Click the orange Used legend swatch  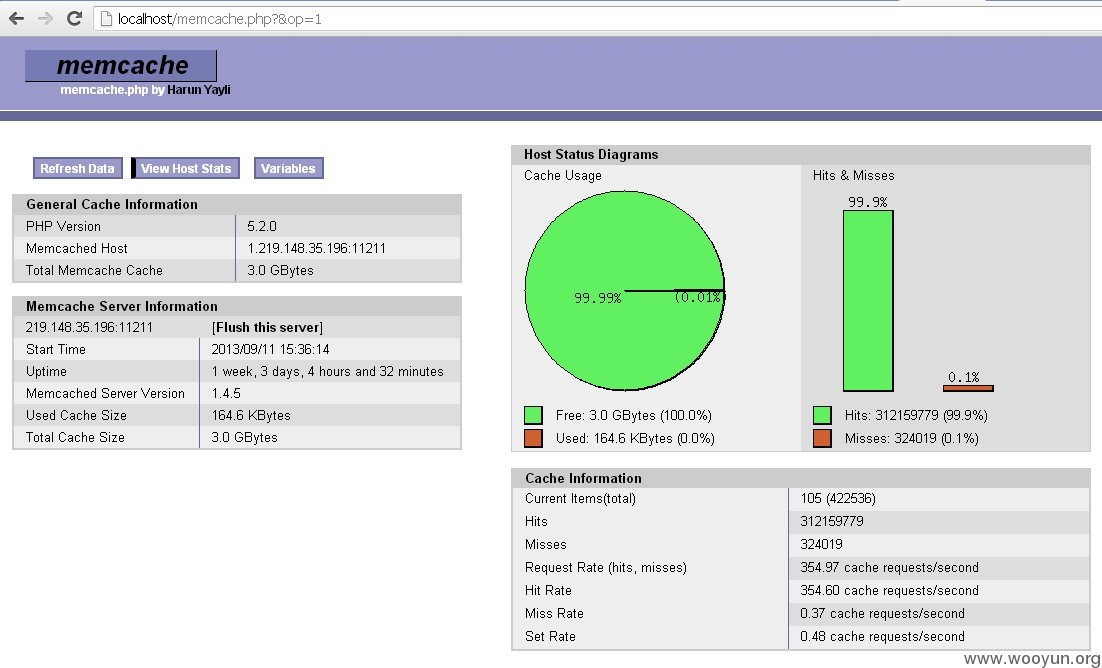click(533, 439)
